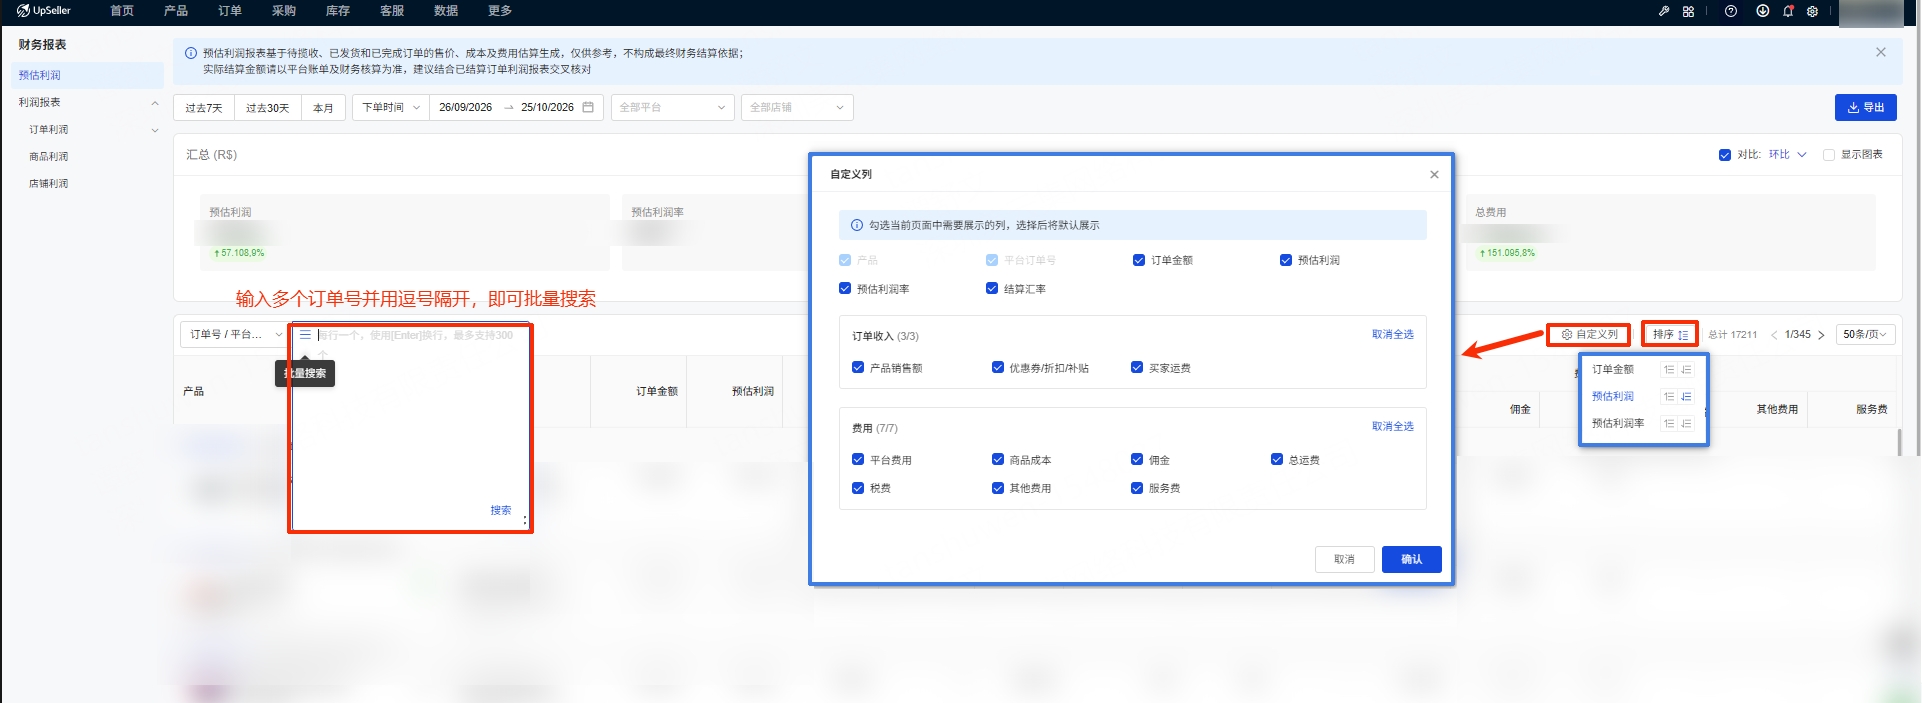Go to the 首页 menu
Image resolution: width=1922 pixels, height=703 pixels.
coord(122,11)
